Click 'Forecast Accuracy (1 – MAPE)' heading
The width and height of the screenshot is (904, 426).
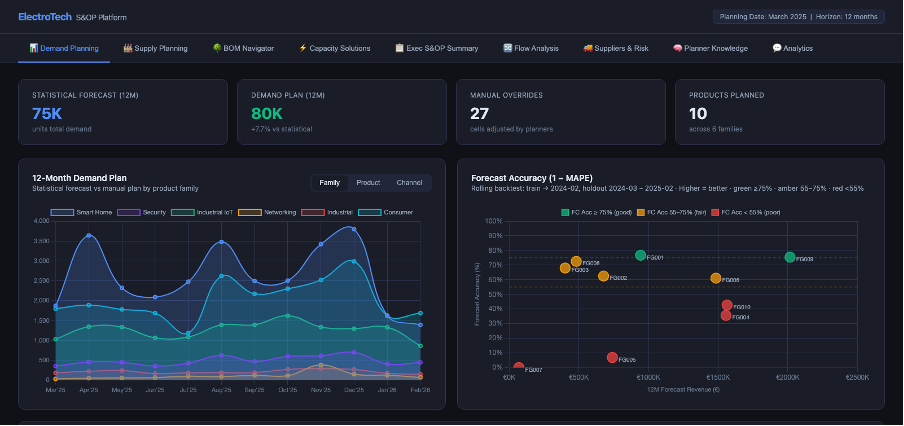(x=532, y=178)
